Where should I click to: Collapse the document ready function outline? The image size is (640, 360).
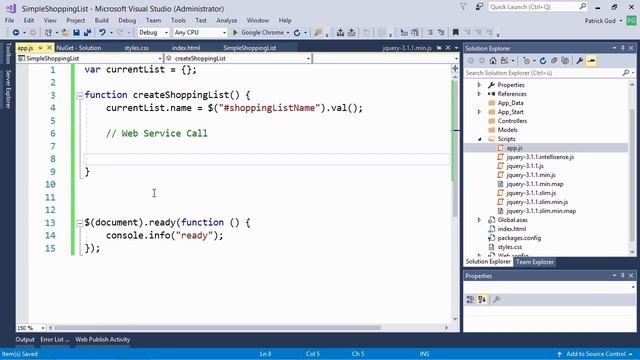point(80,223)
